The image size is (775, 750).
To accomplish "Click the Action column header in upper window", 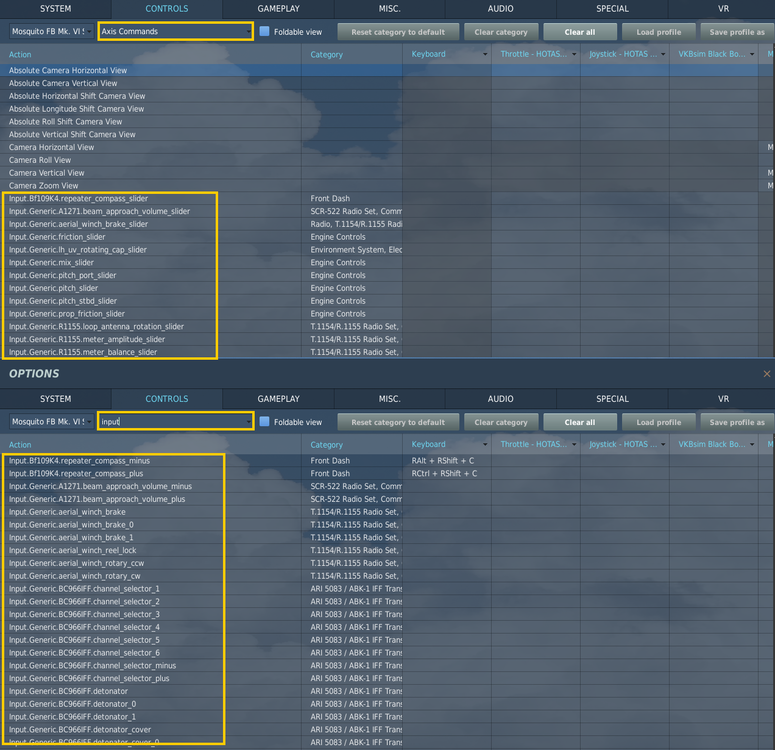I will point(151,54).
